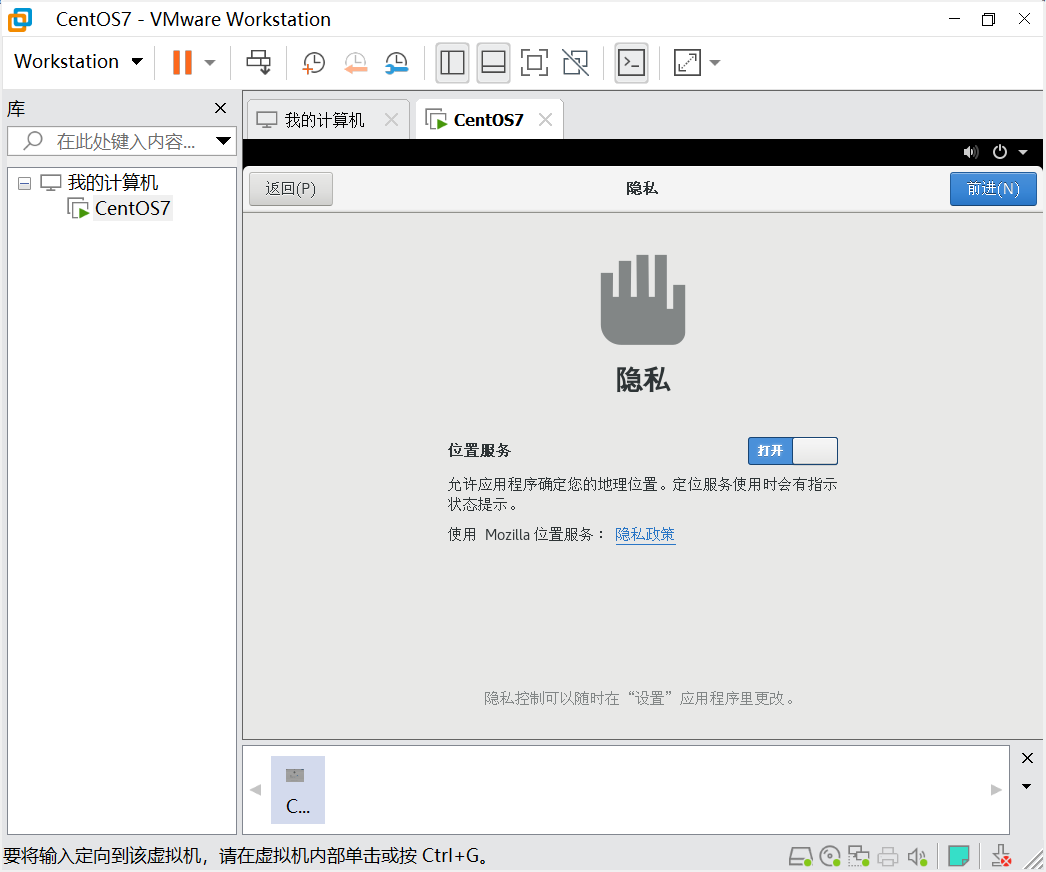Viewport: 1046px width, 872px height.
Task: Send Ctrl+Alt+Del to the VM
Action: pyautogui.click(x=259, y=63)
